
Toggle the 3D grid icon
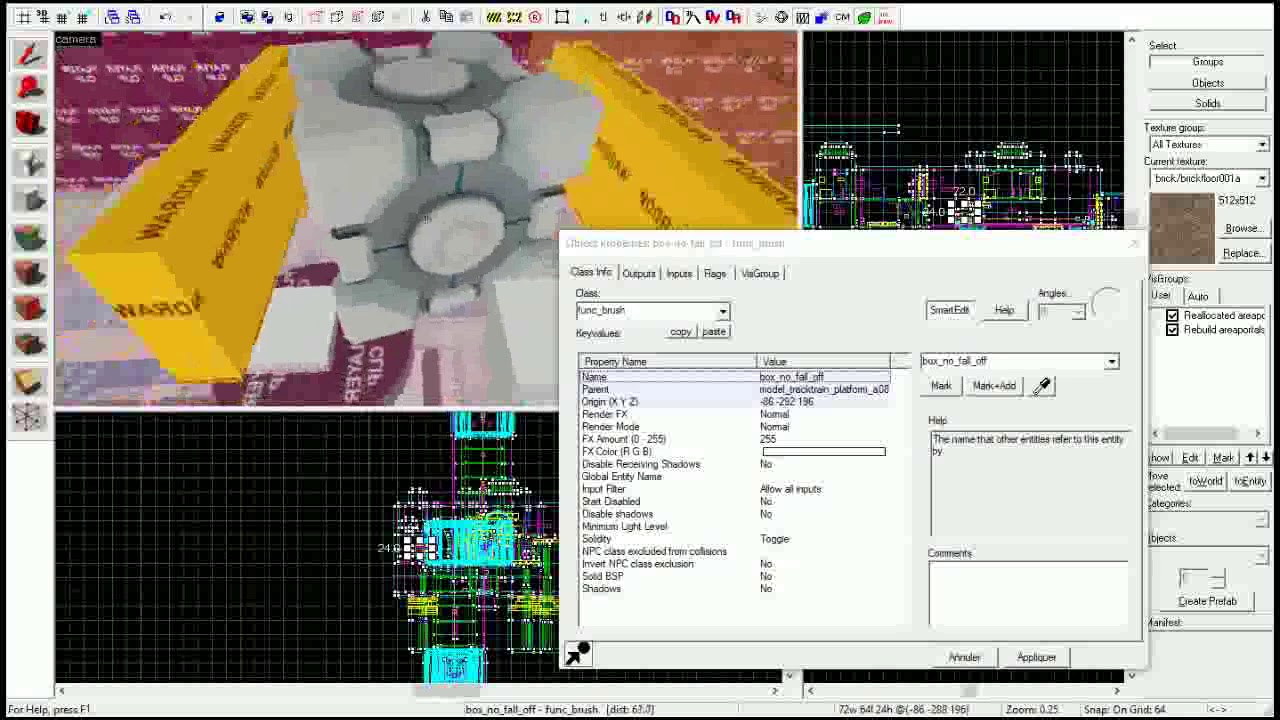coord(43,17)
